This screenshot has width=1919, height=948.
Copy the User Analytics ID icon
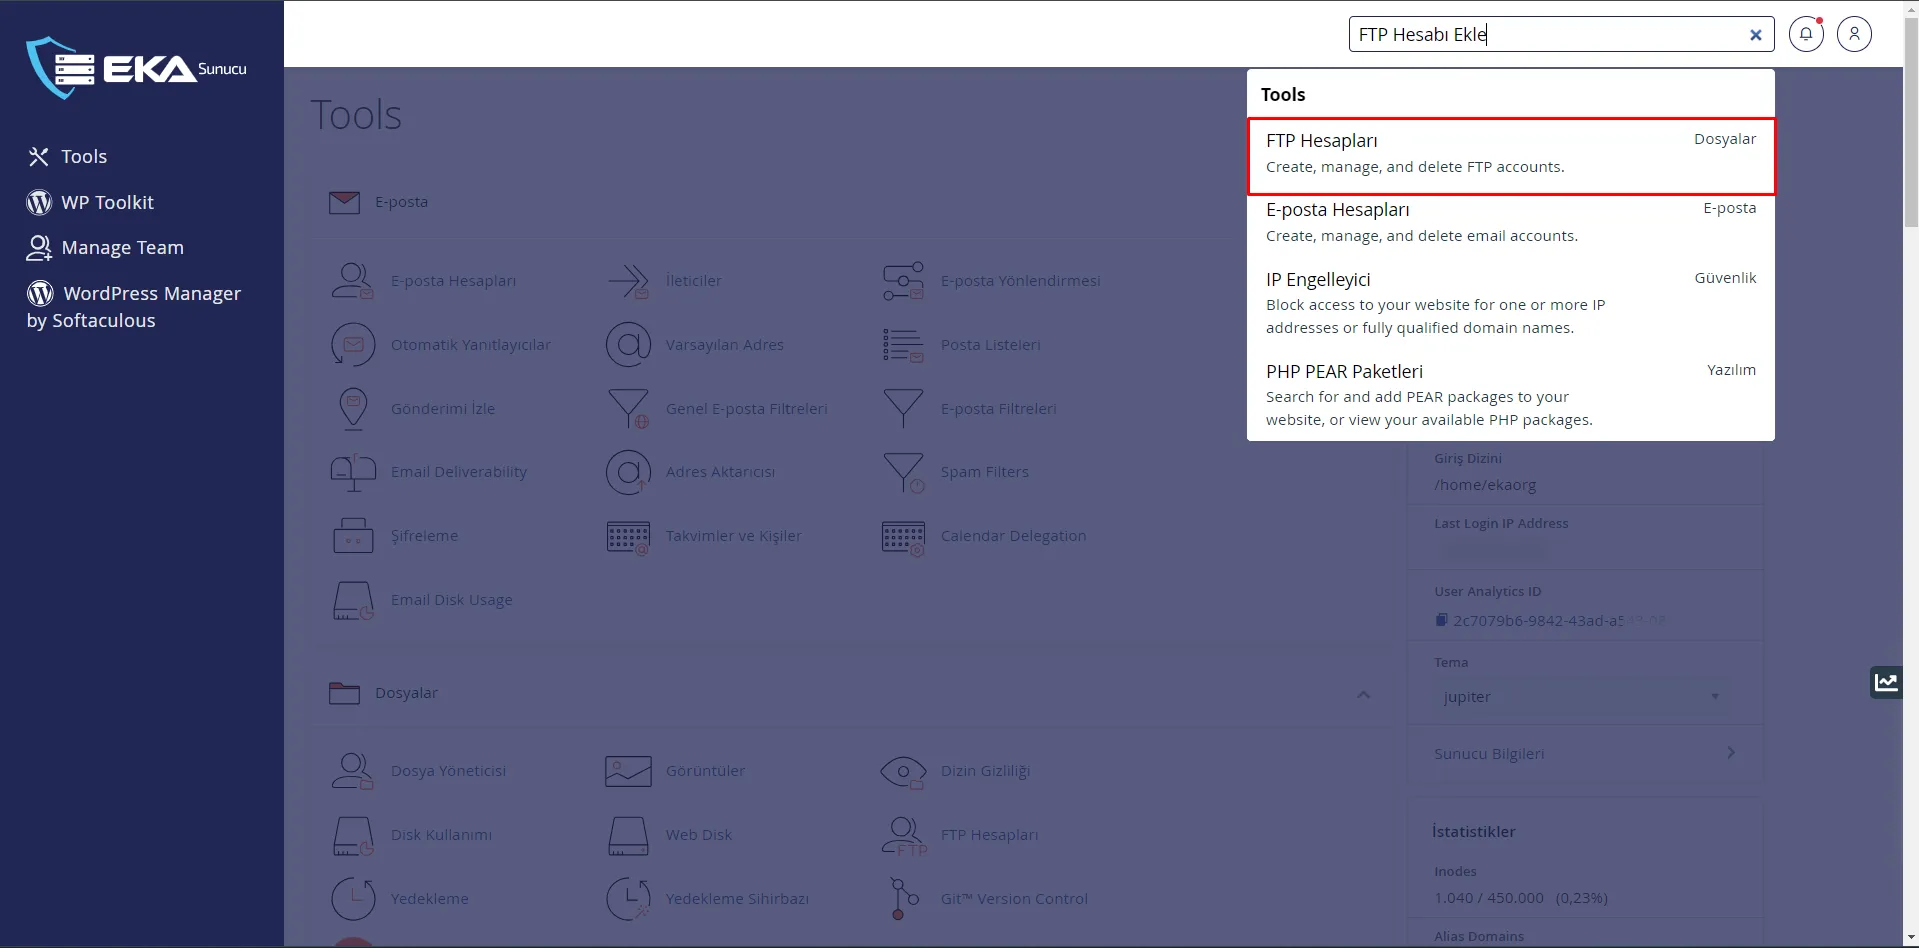(x=1441, y=620)
